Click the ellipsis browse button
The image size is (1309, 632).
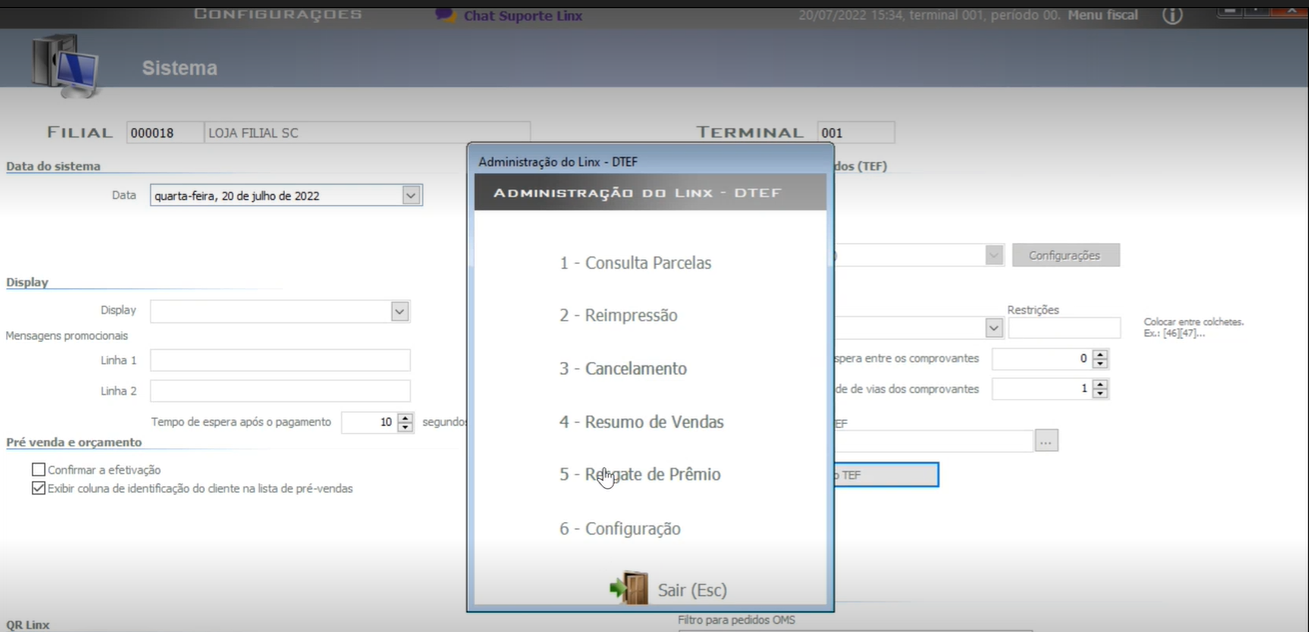click(x=1047, y=440)
